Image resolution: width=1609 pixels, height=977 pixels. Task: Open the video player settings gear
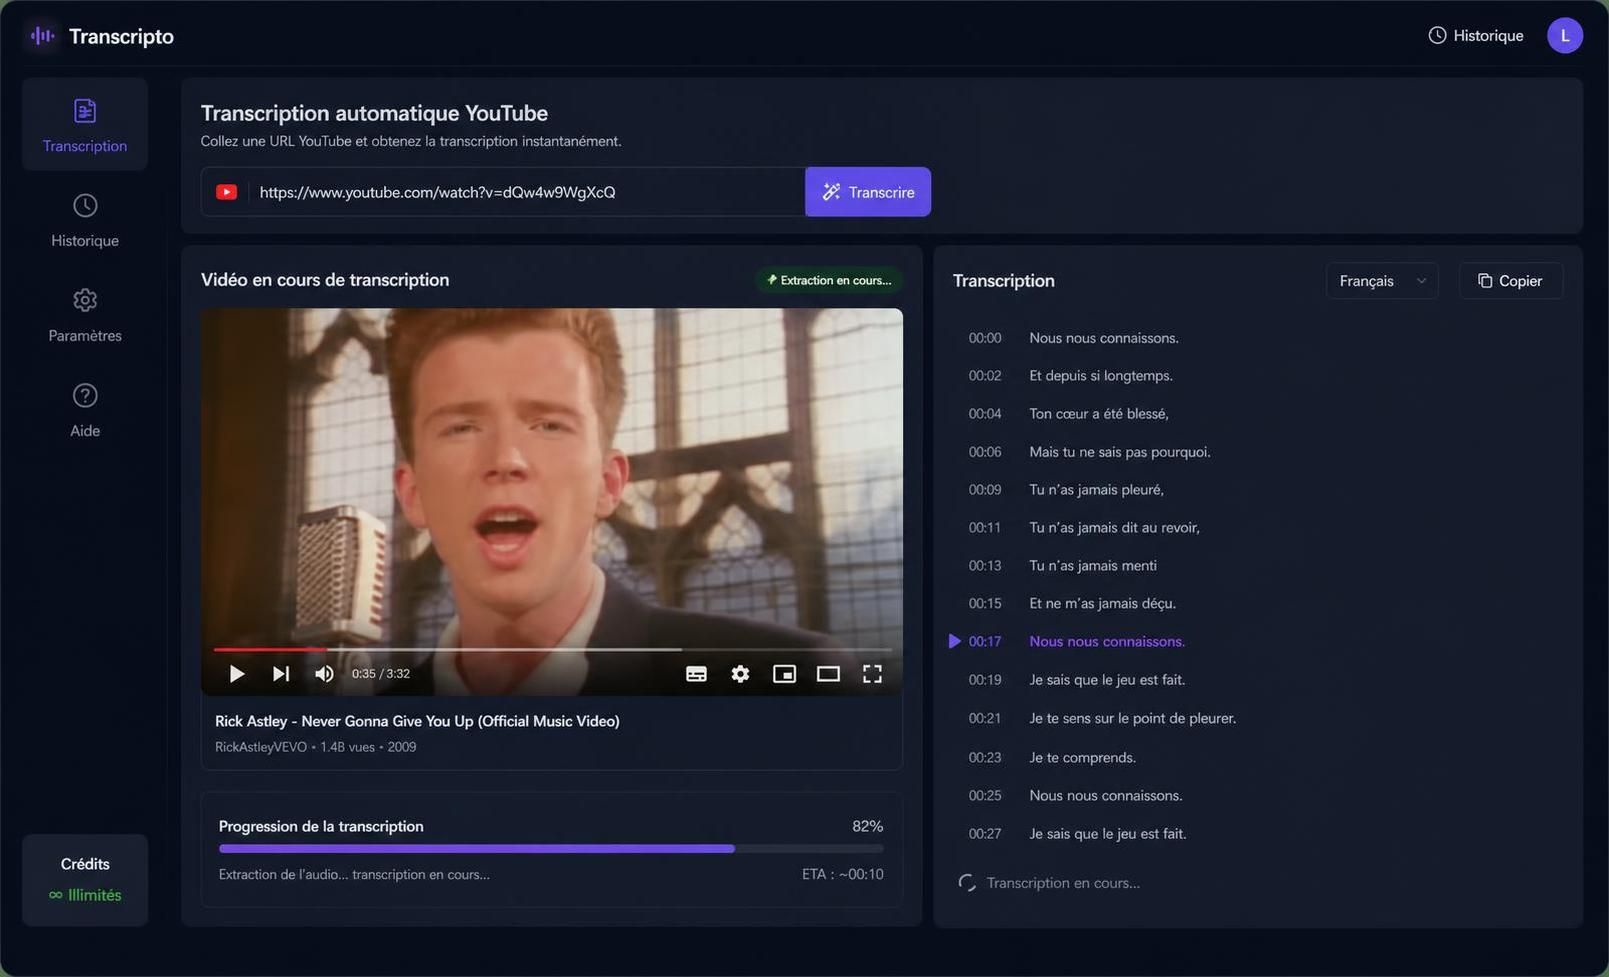(x=740, y=674)
